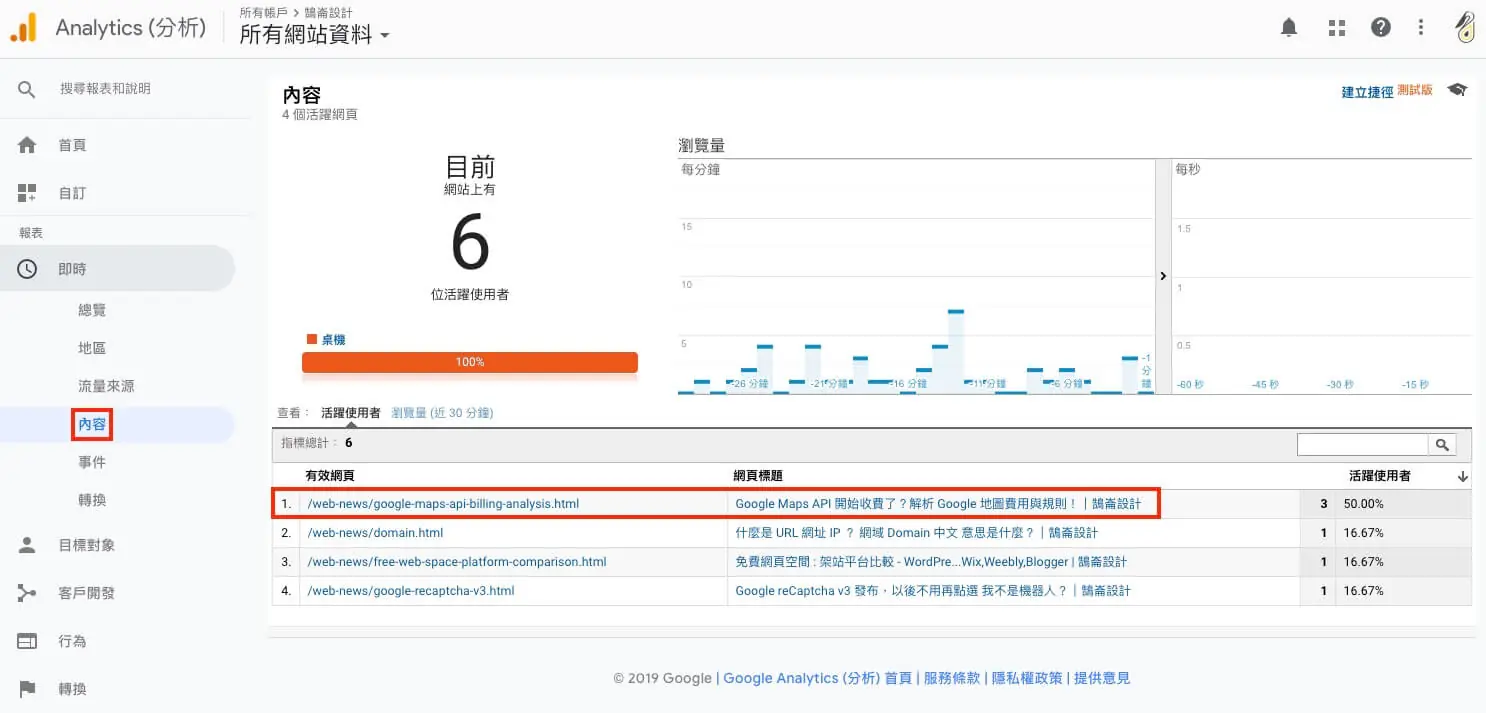The width and height of the screenshot is (1486, 713).
Task: Open the Google apps grid
Action: pyautogui.click(x=1337, y=28)
